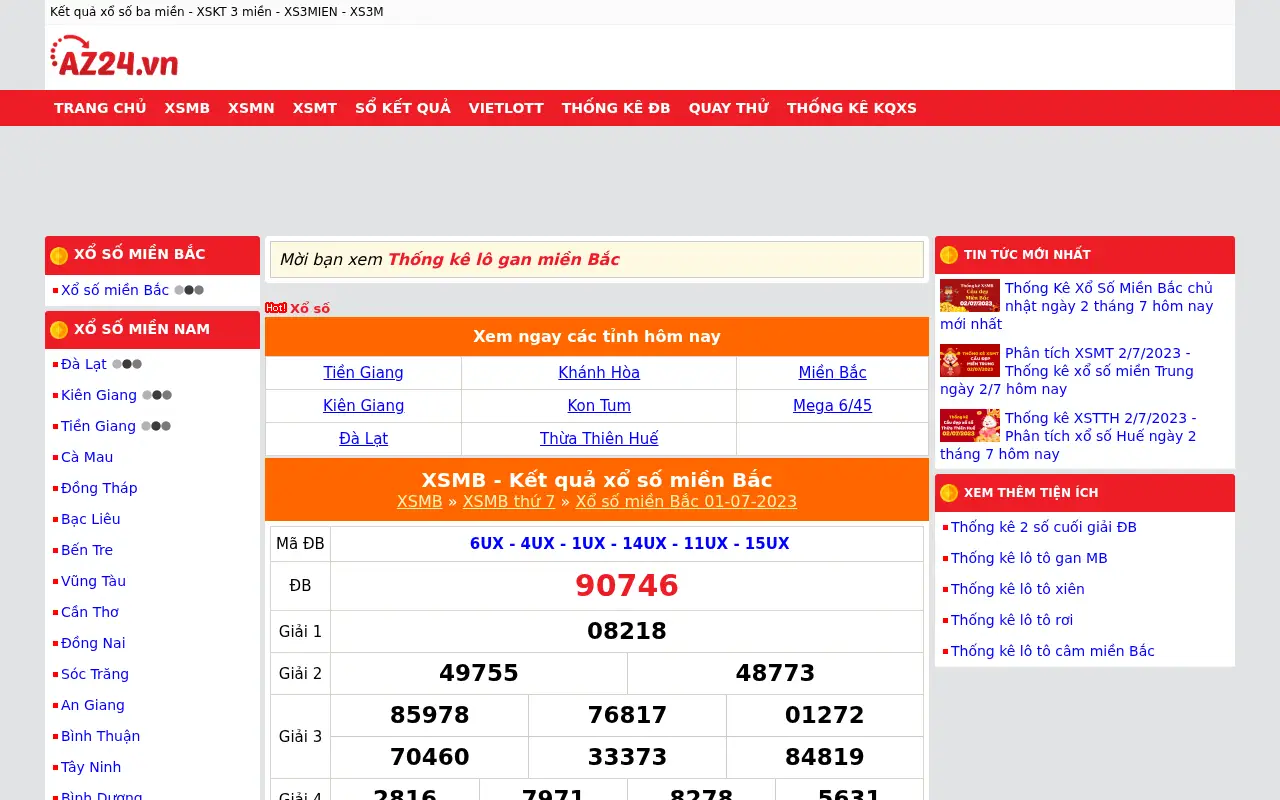This screenshot has width=1280, height=800.
Task: Click XSMB thứ 7 breadcrumb link
Action: coord(509,502)
